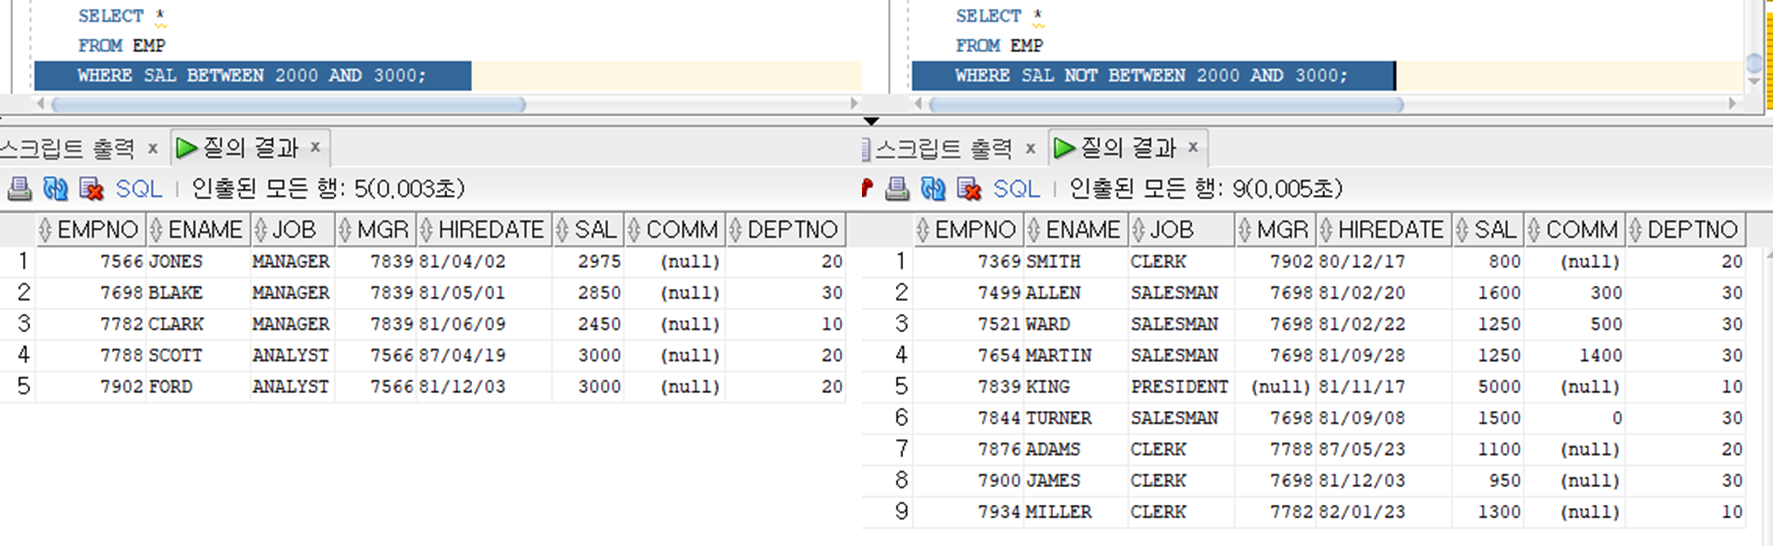Click SQL link in right result toolbar

click(x=1016, y=188)
